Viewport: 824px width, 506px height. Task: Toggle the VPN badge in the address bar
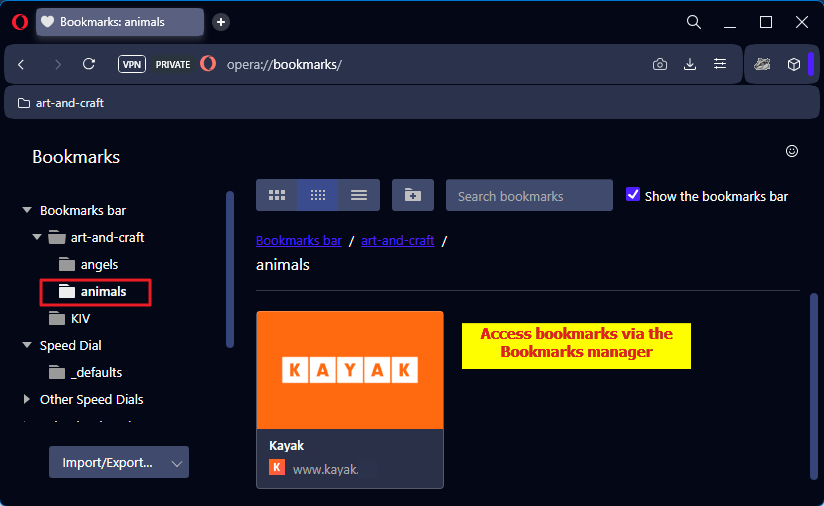(x=131, y=64)
